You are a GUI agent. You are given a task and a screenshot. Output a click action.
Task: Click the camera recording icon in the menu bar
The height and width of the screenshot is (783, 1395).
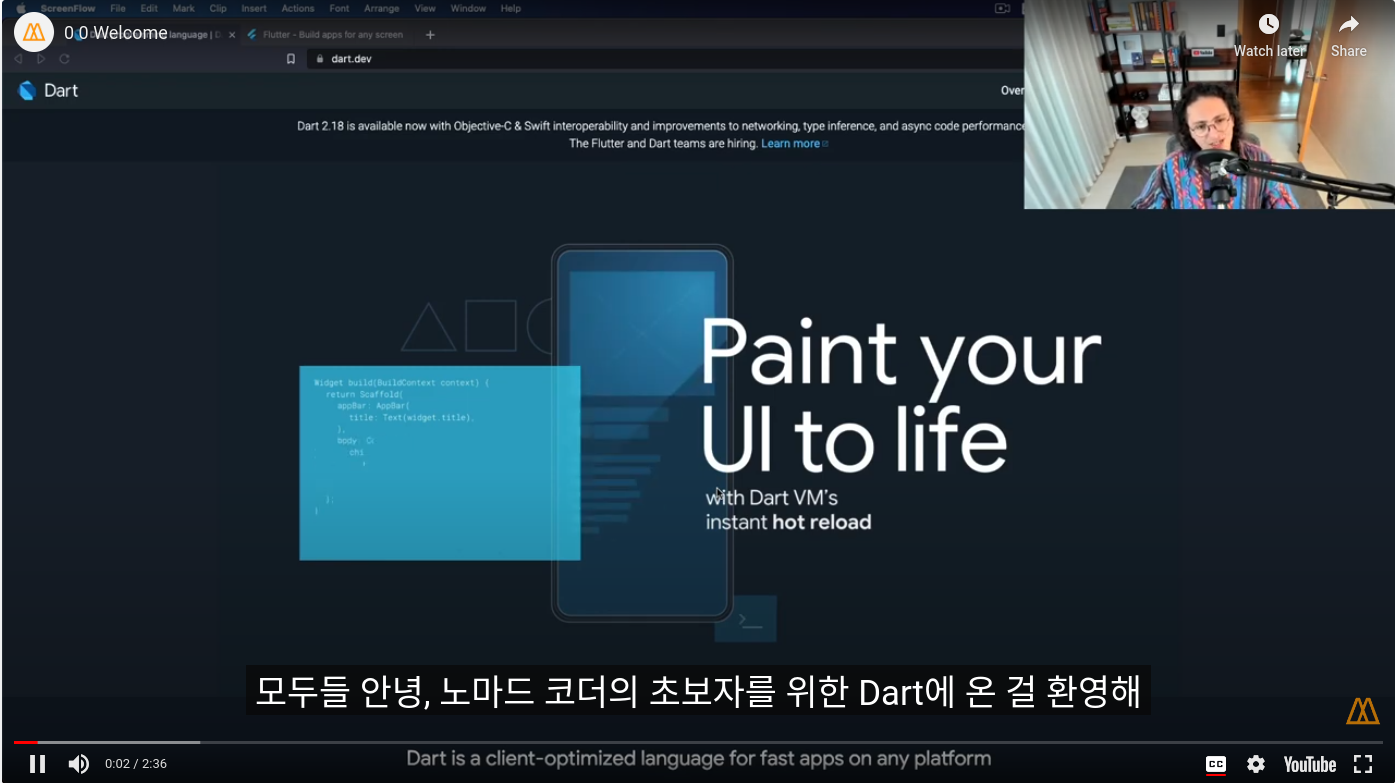coord(1003,8)
